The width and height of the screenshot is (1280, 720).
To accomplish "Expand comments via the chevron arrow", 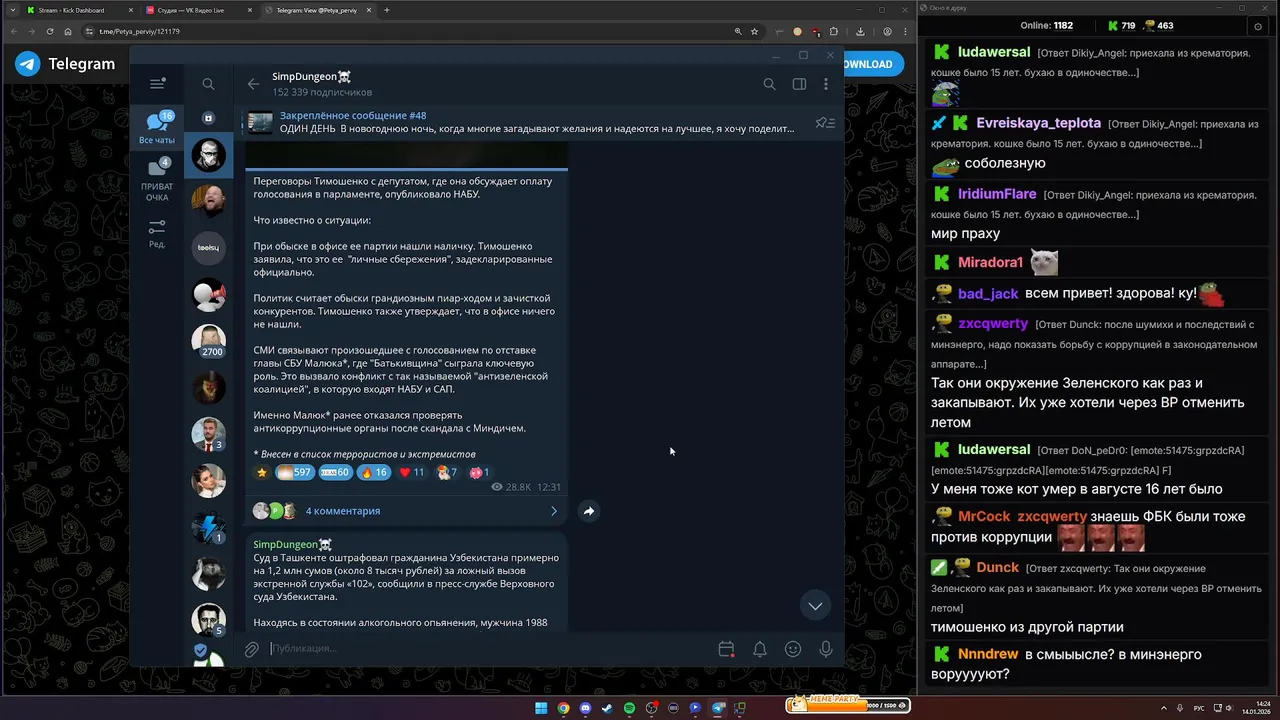I will (554, 511).
